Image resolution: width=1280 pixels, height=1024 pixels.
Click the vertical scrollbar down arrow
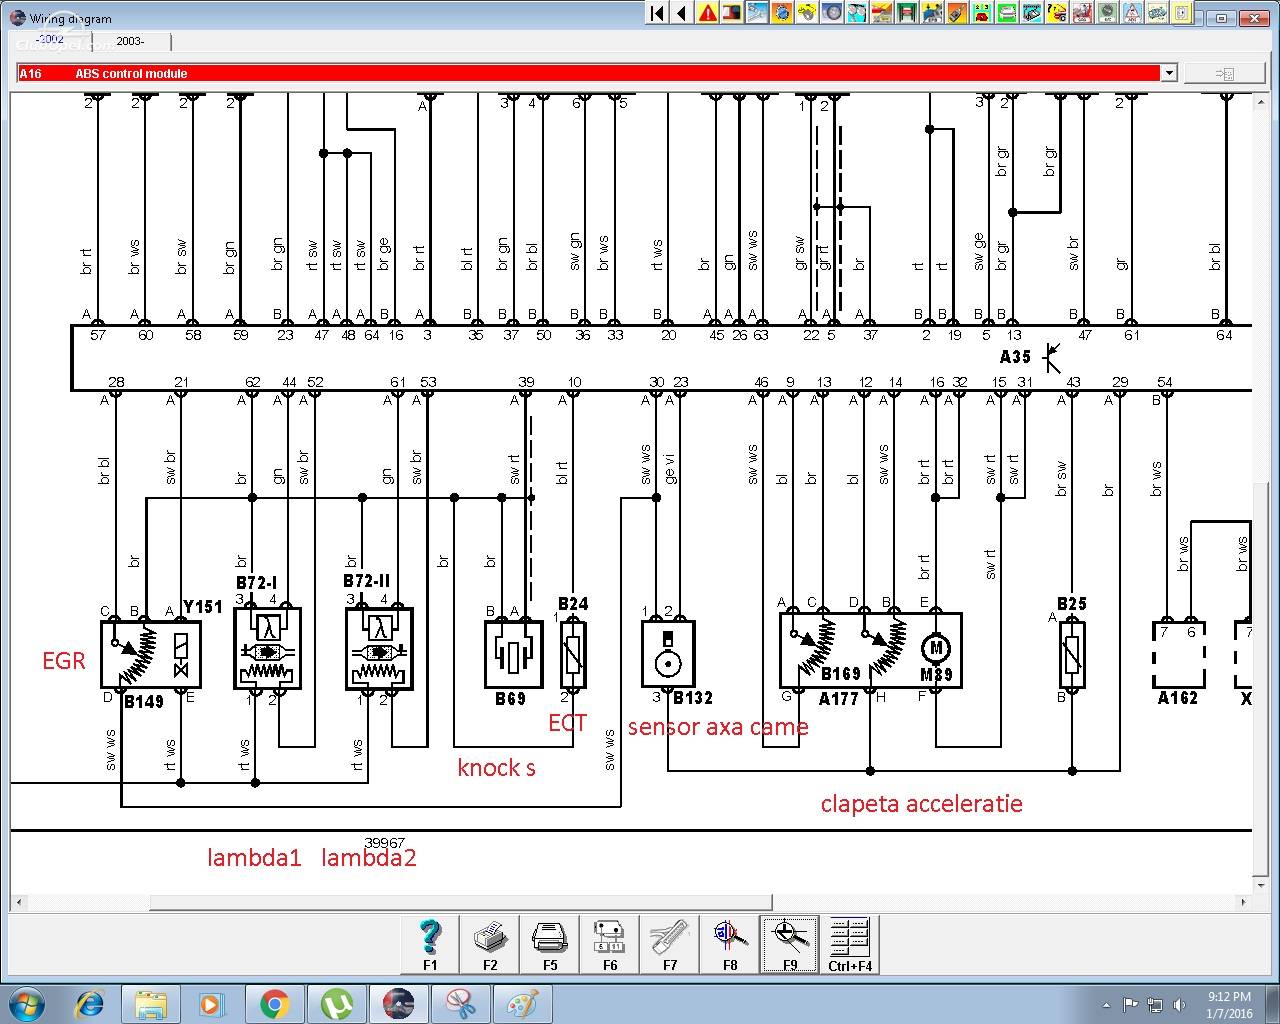pyautogui.click(x=1261, y=887)
